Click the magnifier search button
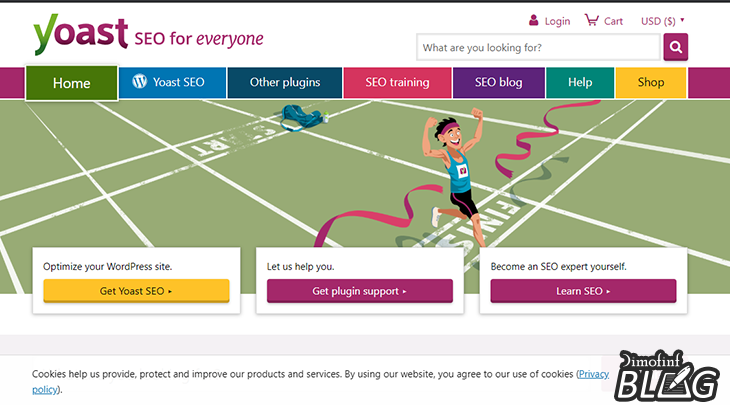 676,47
